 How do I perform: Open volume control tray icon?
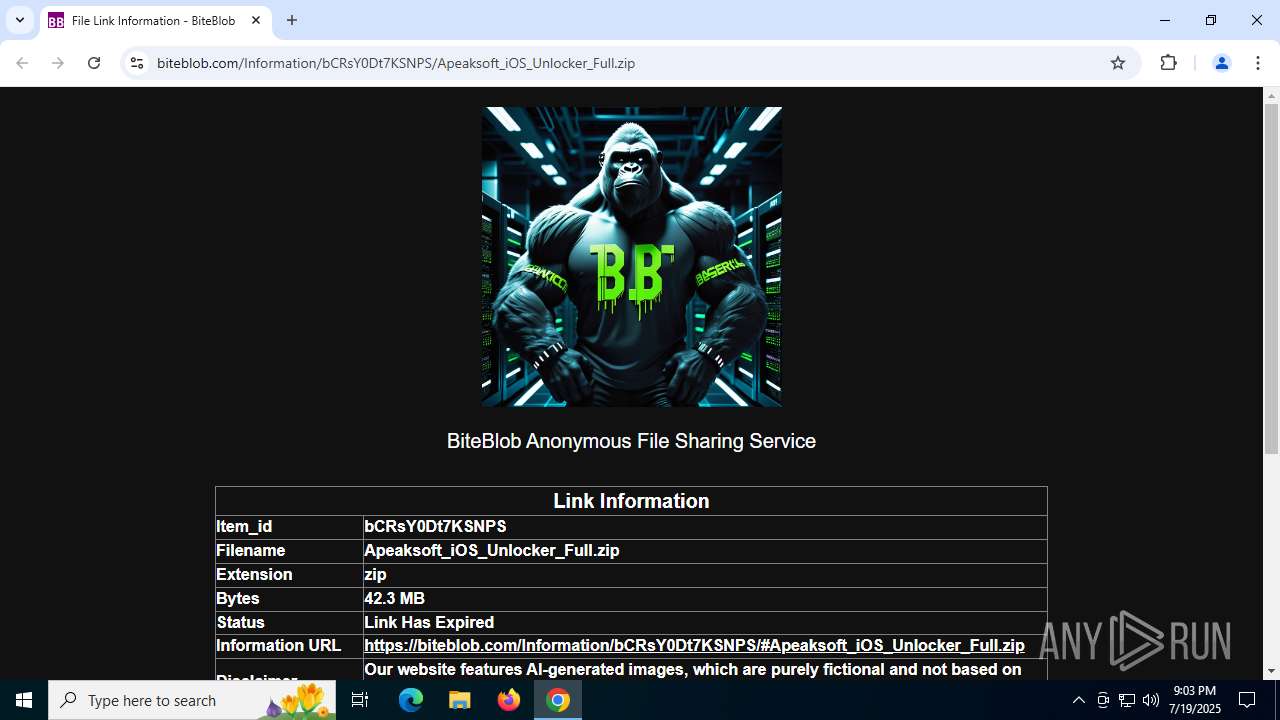1151,700
